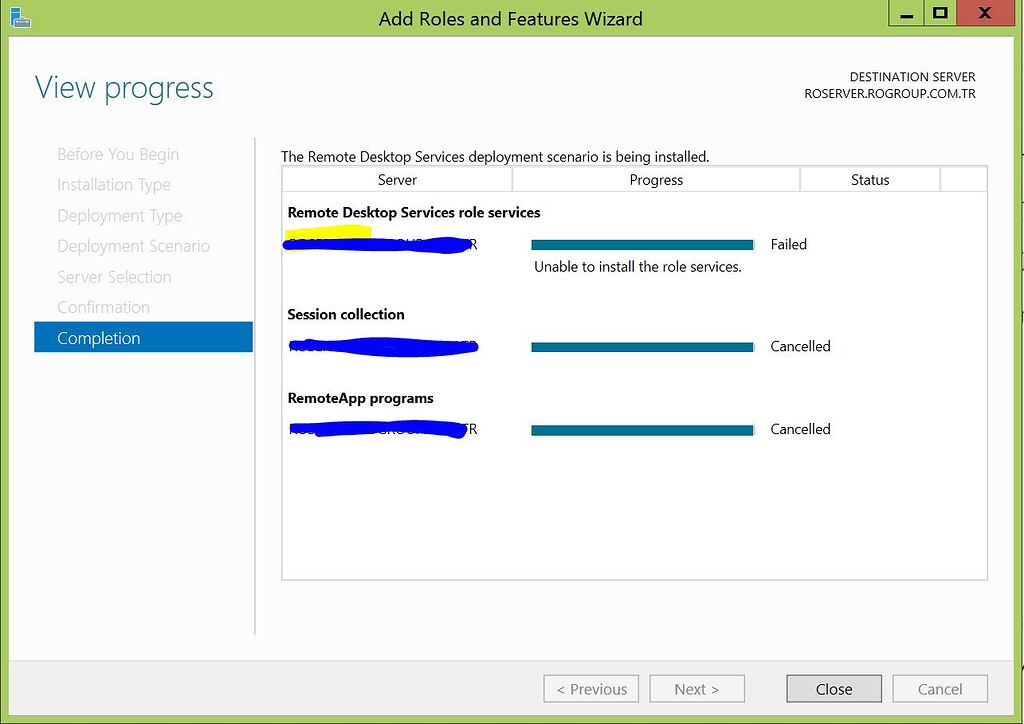Click the Server column header
The image size is (1024, 724).
[x=397, y=180]
